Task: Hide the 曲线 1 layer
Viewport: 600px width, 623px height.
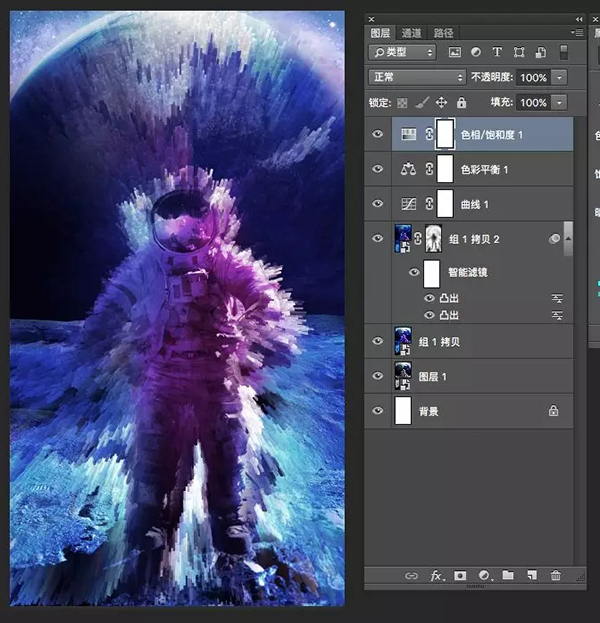Action: pyautogui.click(x=377, y=203)
